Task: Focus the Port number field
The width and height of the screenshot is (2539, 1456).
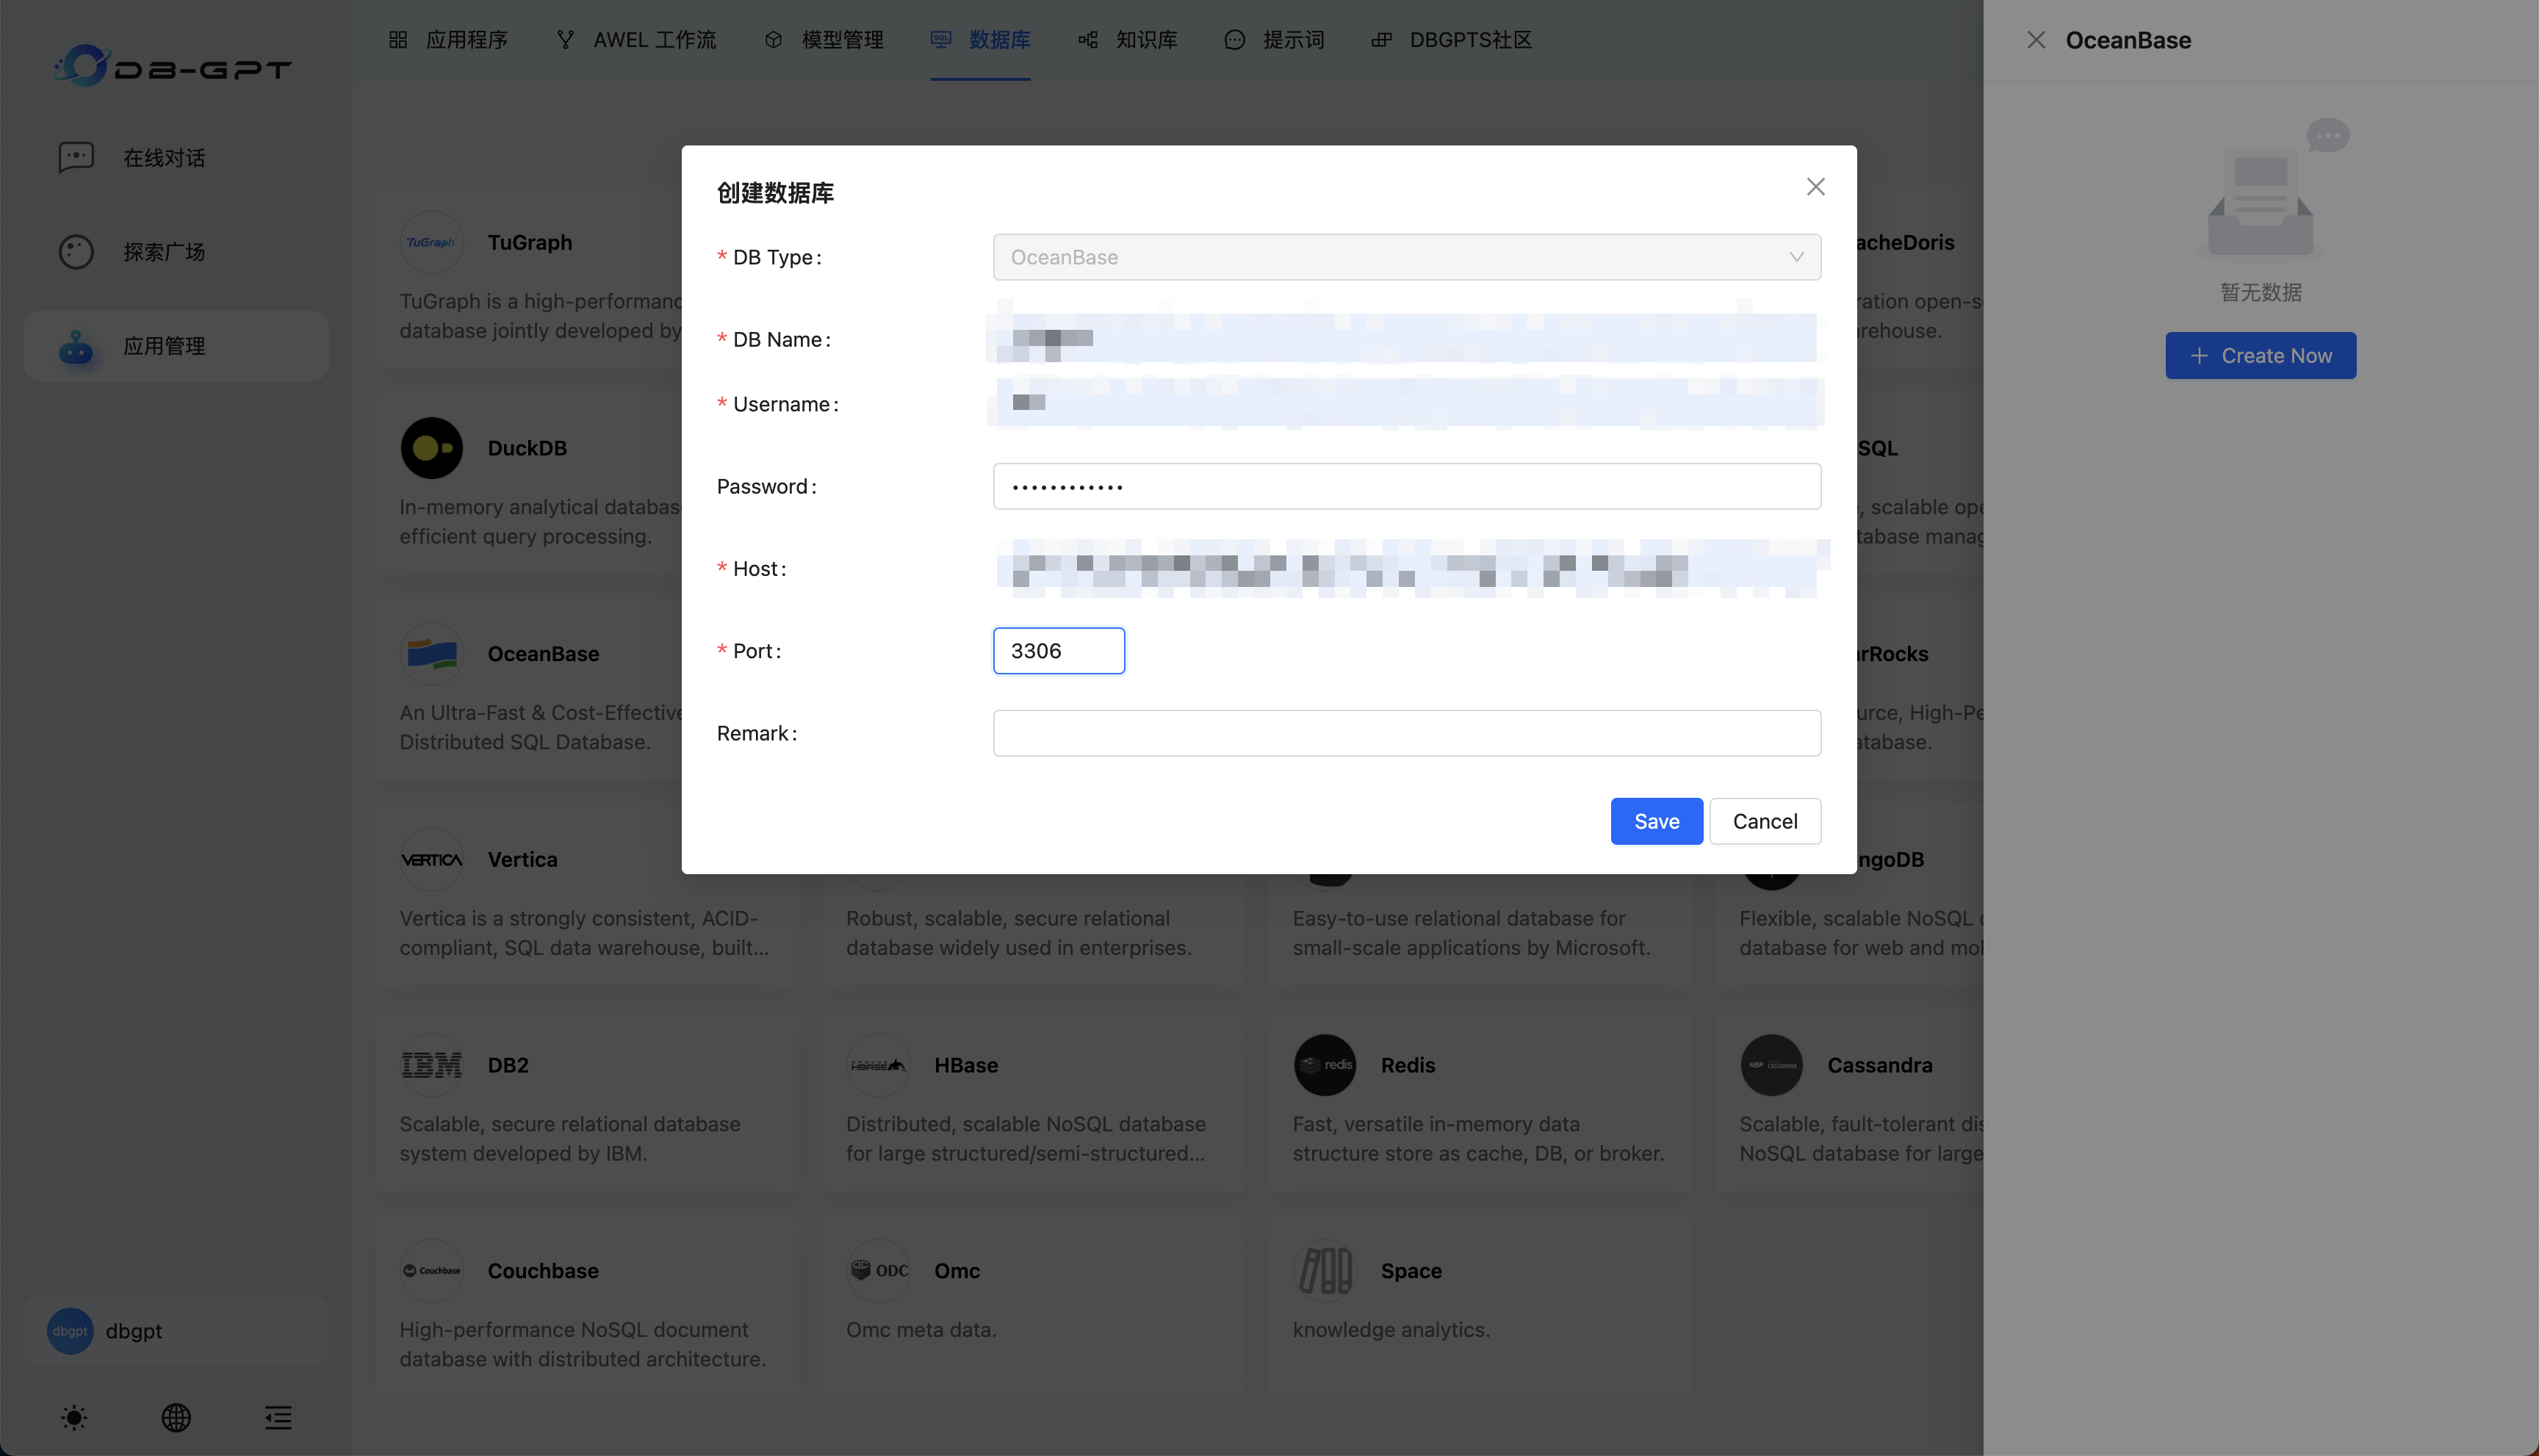Action: 1058,651
